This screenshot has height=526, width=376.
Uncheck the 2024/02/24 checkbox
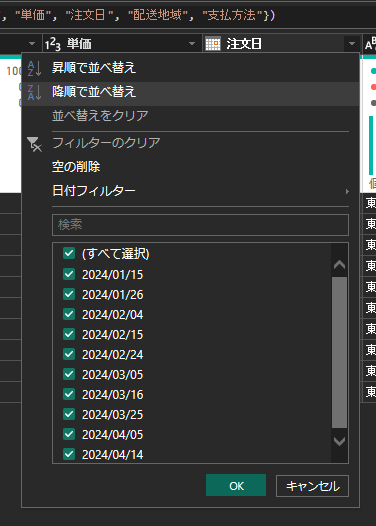pos(69,354)
